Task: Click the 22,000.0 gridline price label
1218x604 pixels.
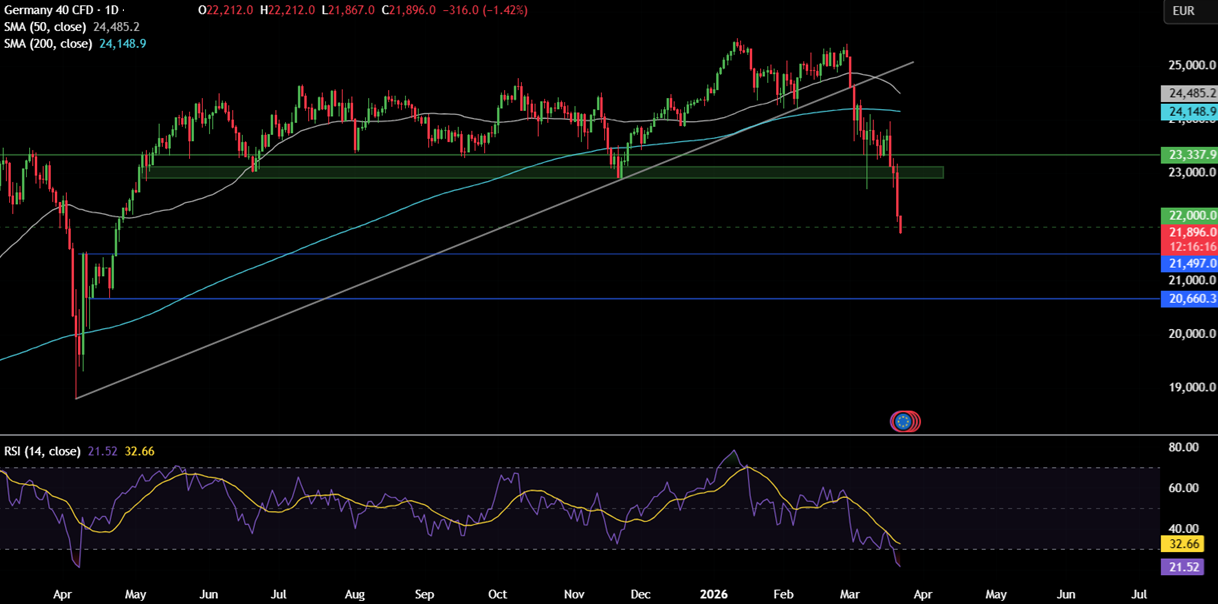Action: (1190, 215)
